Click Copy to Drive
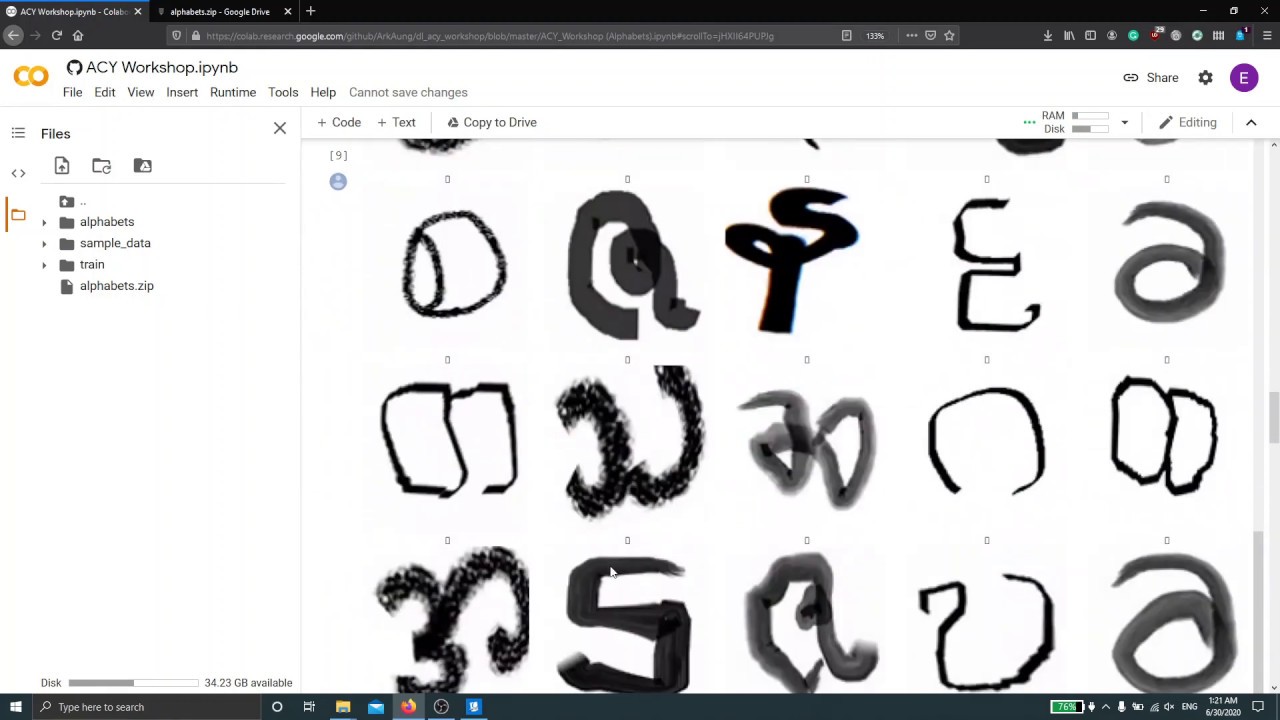The height and width of the screenshot is (720, 1280). click(492, 122)
